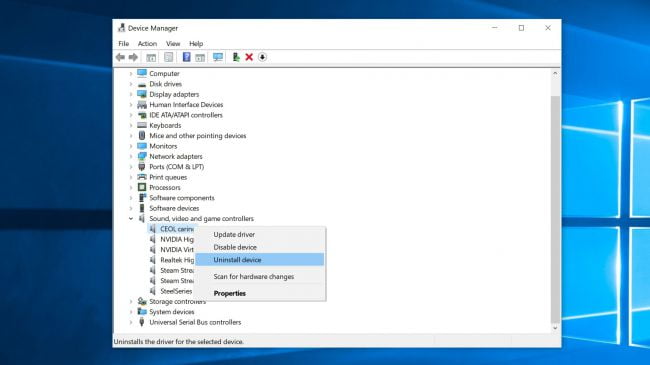Image resolution: width=650 pixels, height=365 pixels.
Task: Click the Disable device down-arrow icon
Action: coord(262,57)
